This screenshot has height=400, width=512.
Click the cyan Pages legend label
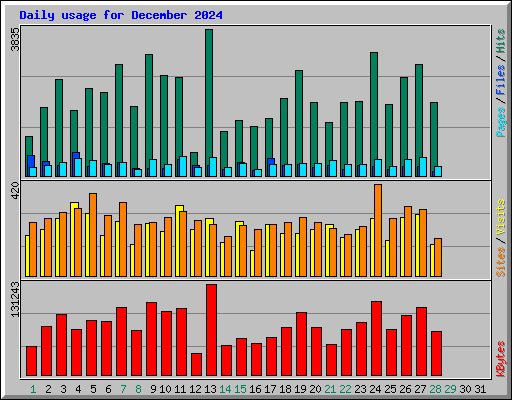point(500,122)
